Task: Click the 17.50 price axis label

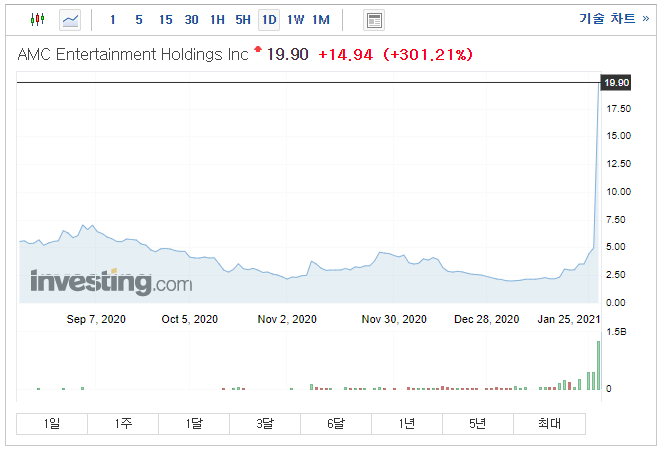Action: pos(619,109)
